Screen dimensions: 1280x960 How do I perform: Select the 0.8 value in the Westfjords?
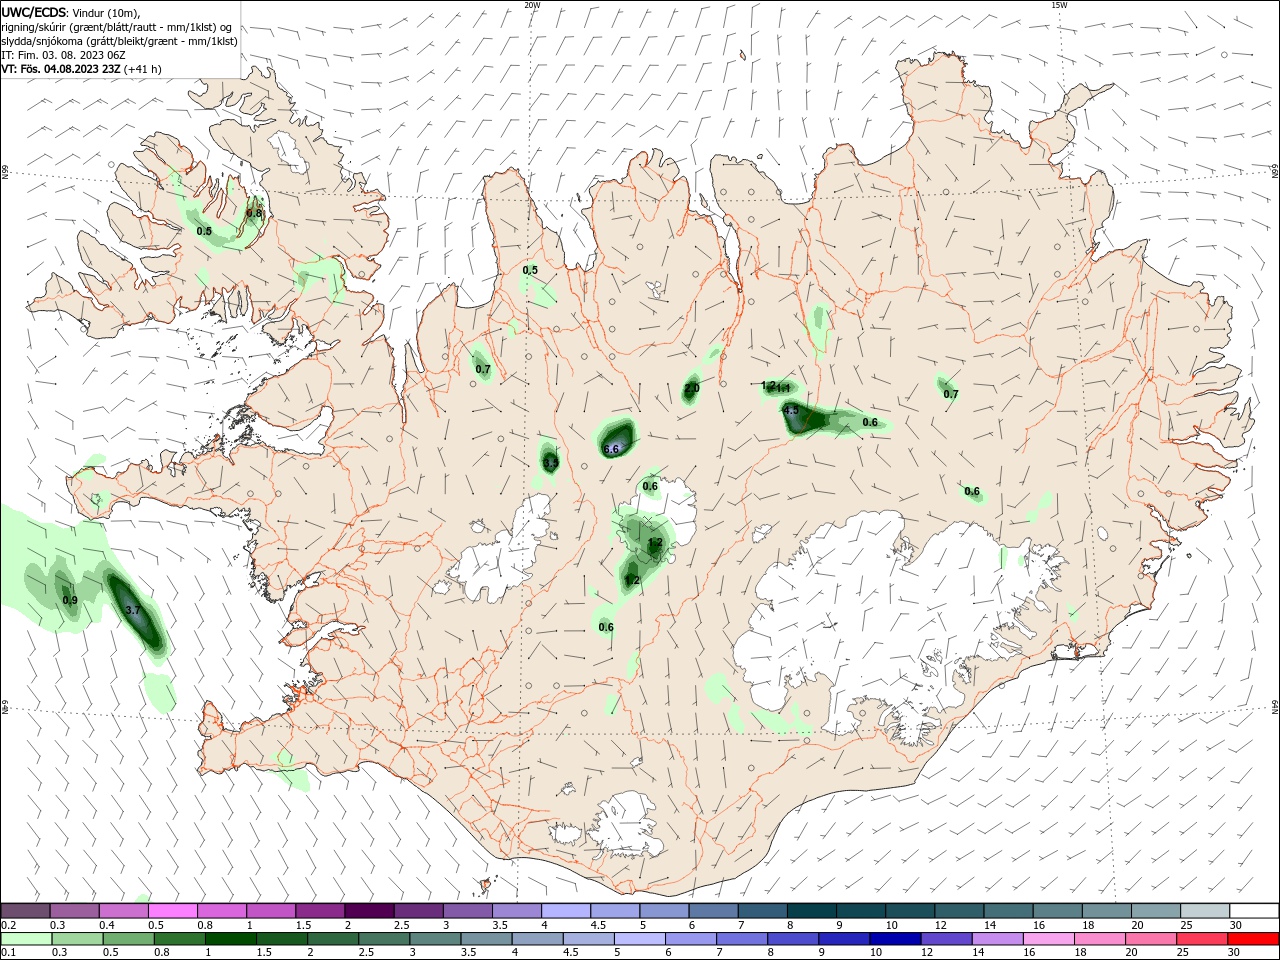(x=254, y=213)
